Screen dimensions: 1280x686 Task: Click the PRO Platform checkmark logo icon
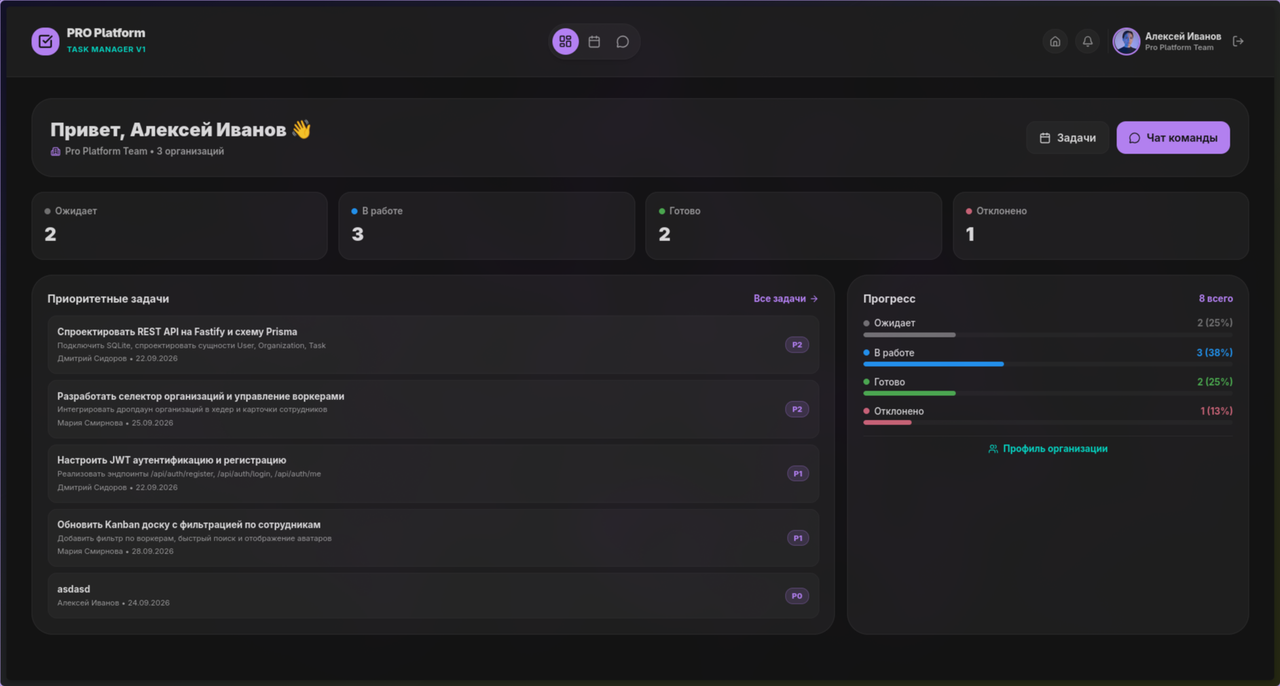pyautogui.click(x=45, y=41)
